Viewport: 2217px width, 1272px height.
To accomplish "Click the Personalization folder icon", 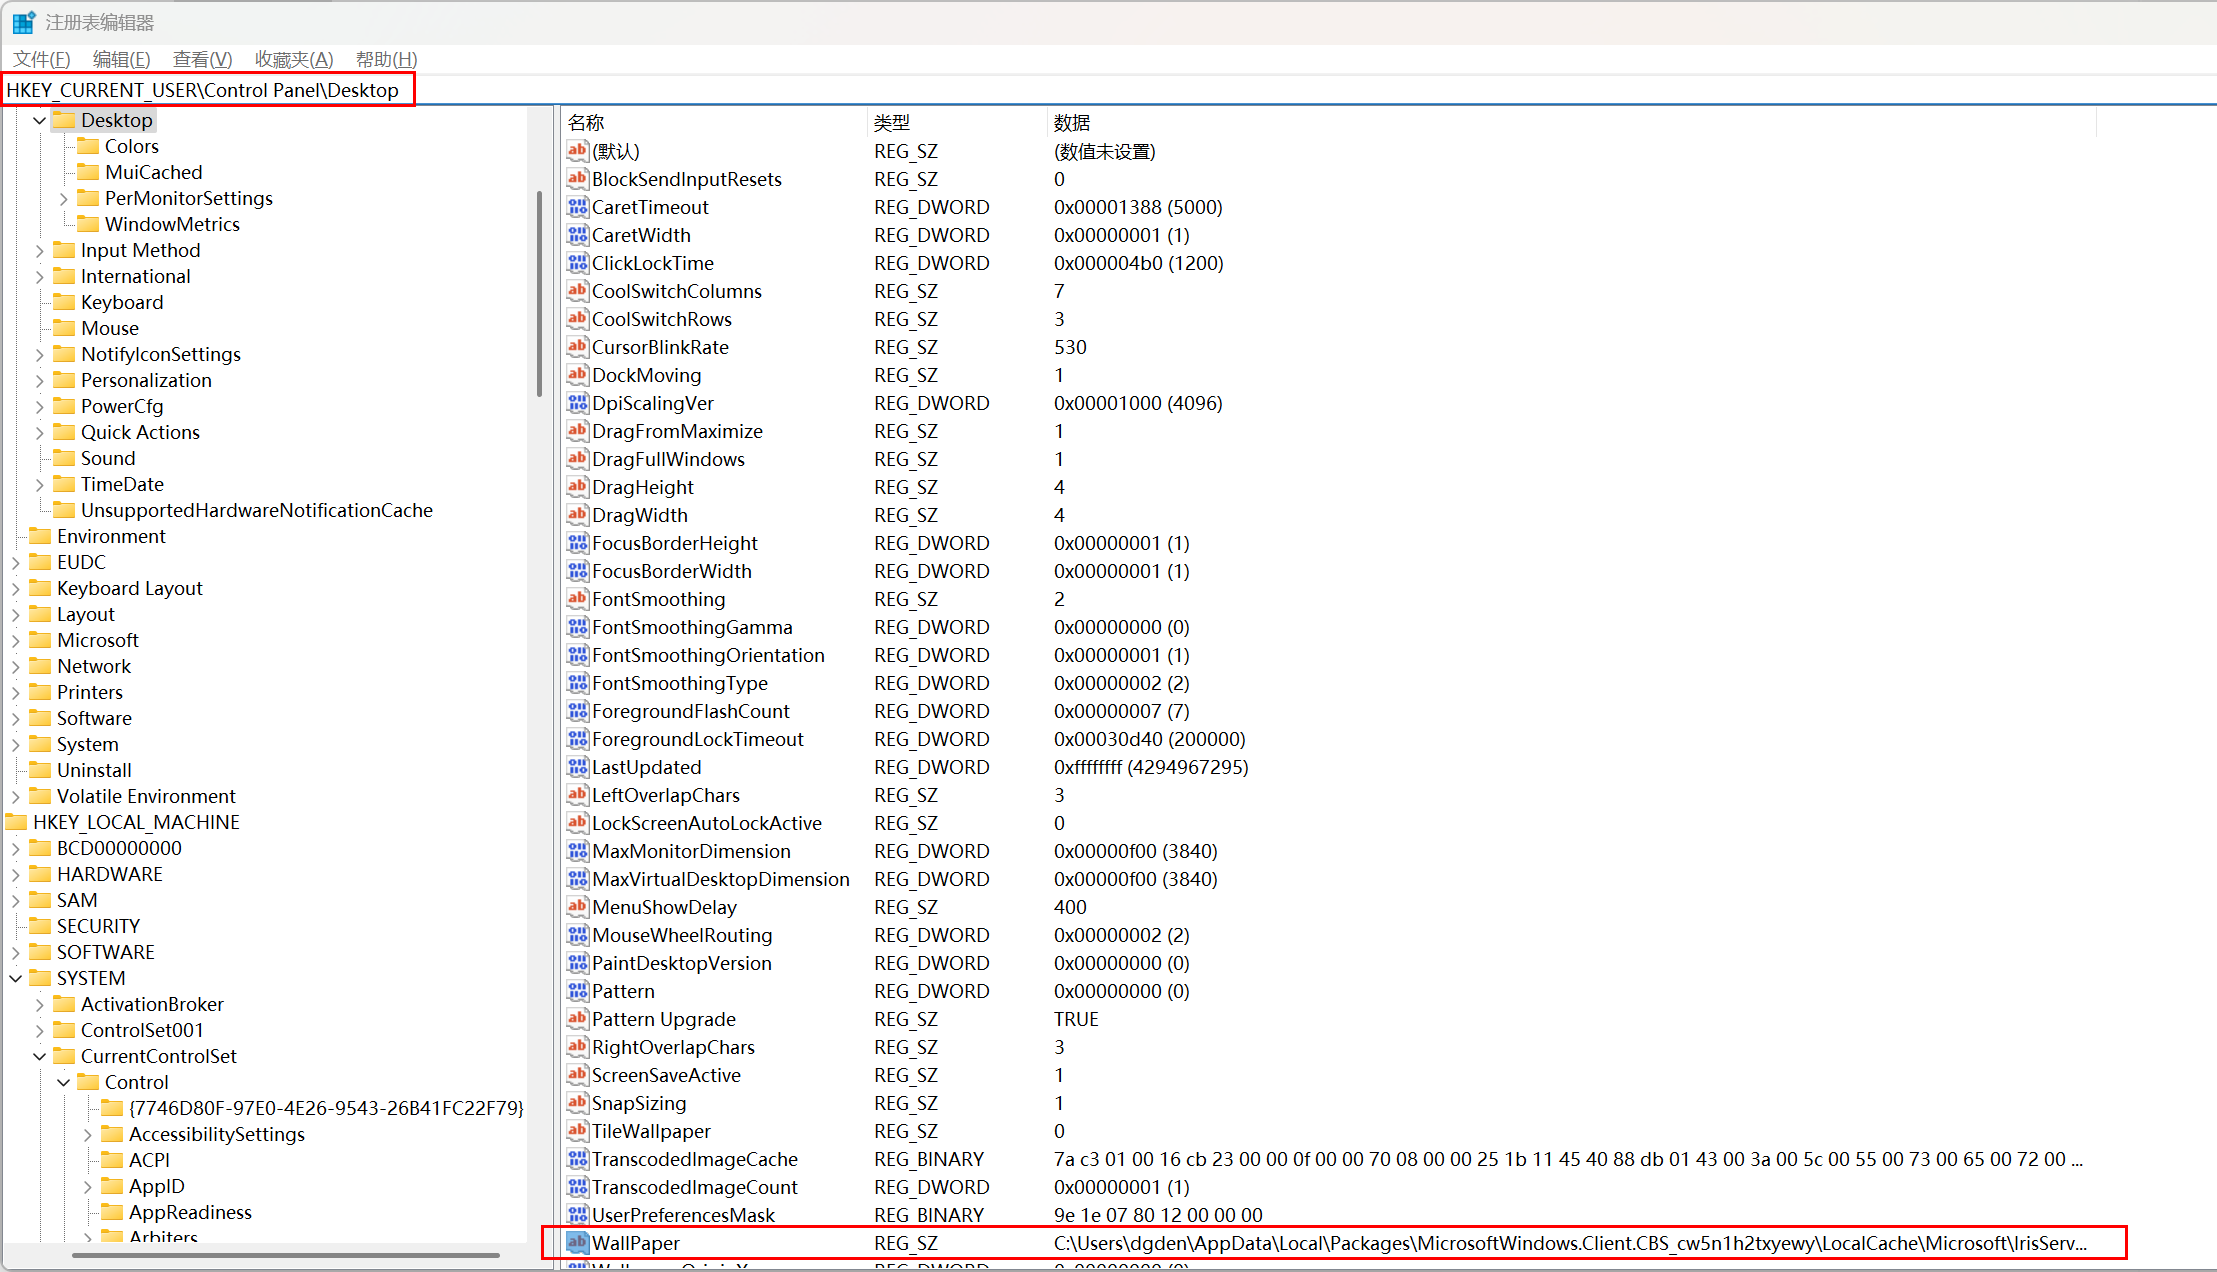I will pyautogui.click(x=64, y=380).
